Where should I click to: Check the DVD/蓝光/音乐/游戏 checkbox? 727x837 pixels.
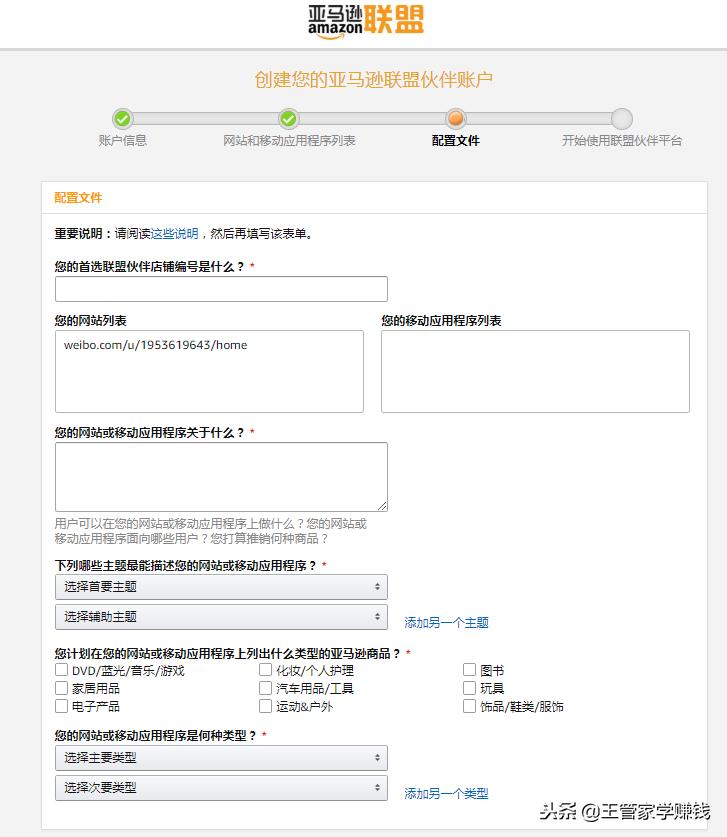click(61, 670)
